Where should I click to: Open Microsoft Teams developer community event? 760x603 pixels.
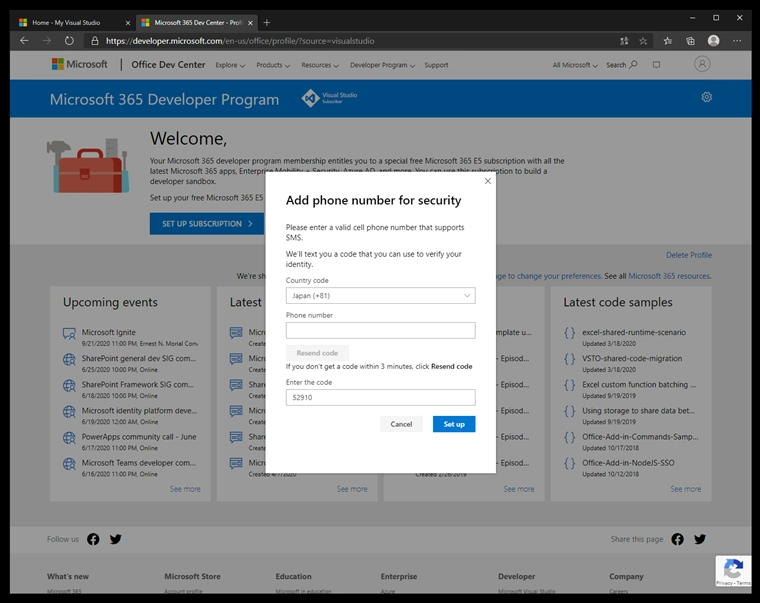(x=139, y=463)
